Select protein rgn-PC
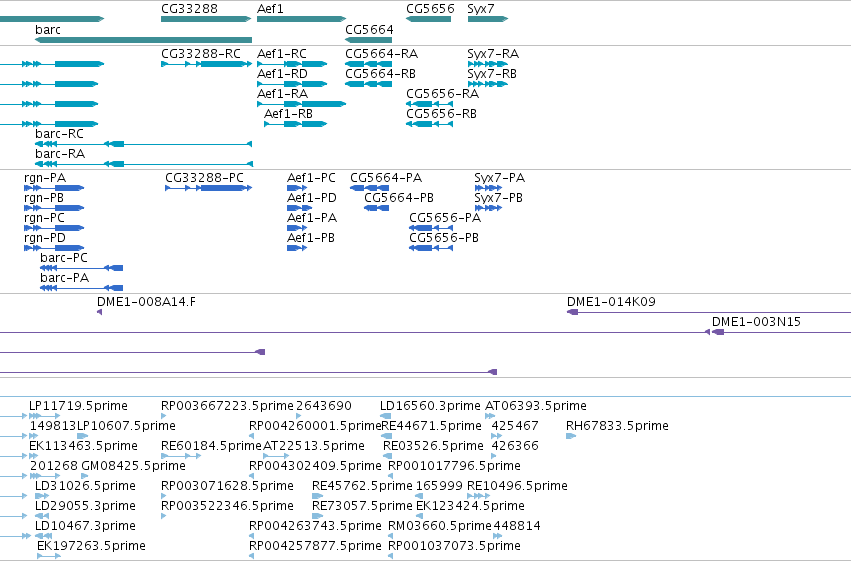This screenshot has width=851, height=561. pyautogui.click(x=45, y=218)
